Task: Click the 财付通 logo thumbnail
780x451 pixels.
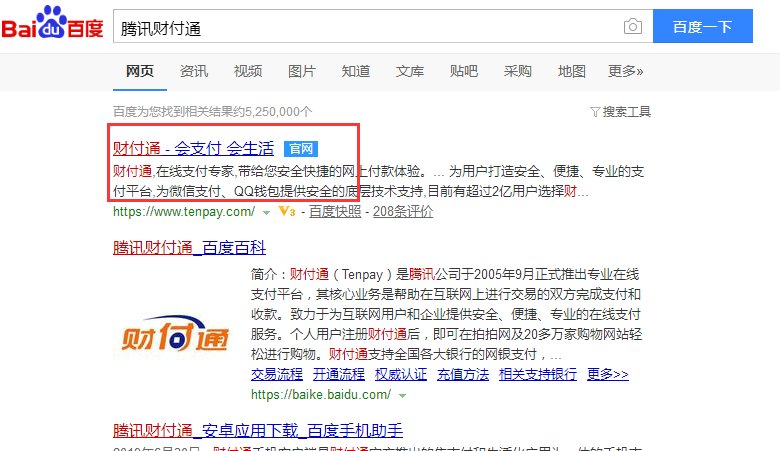Action: point(175,333)
